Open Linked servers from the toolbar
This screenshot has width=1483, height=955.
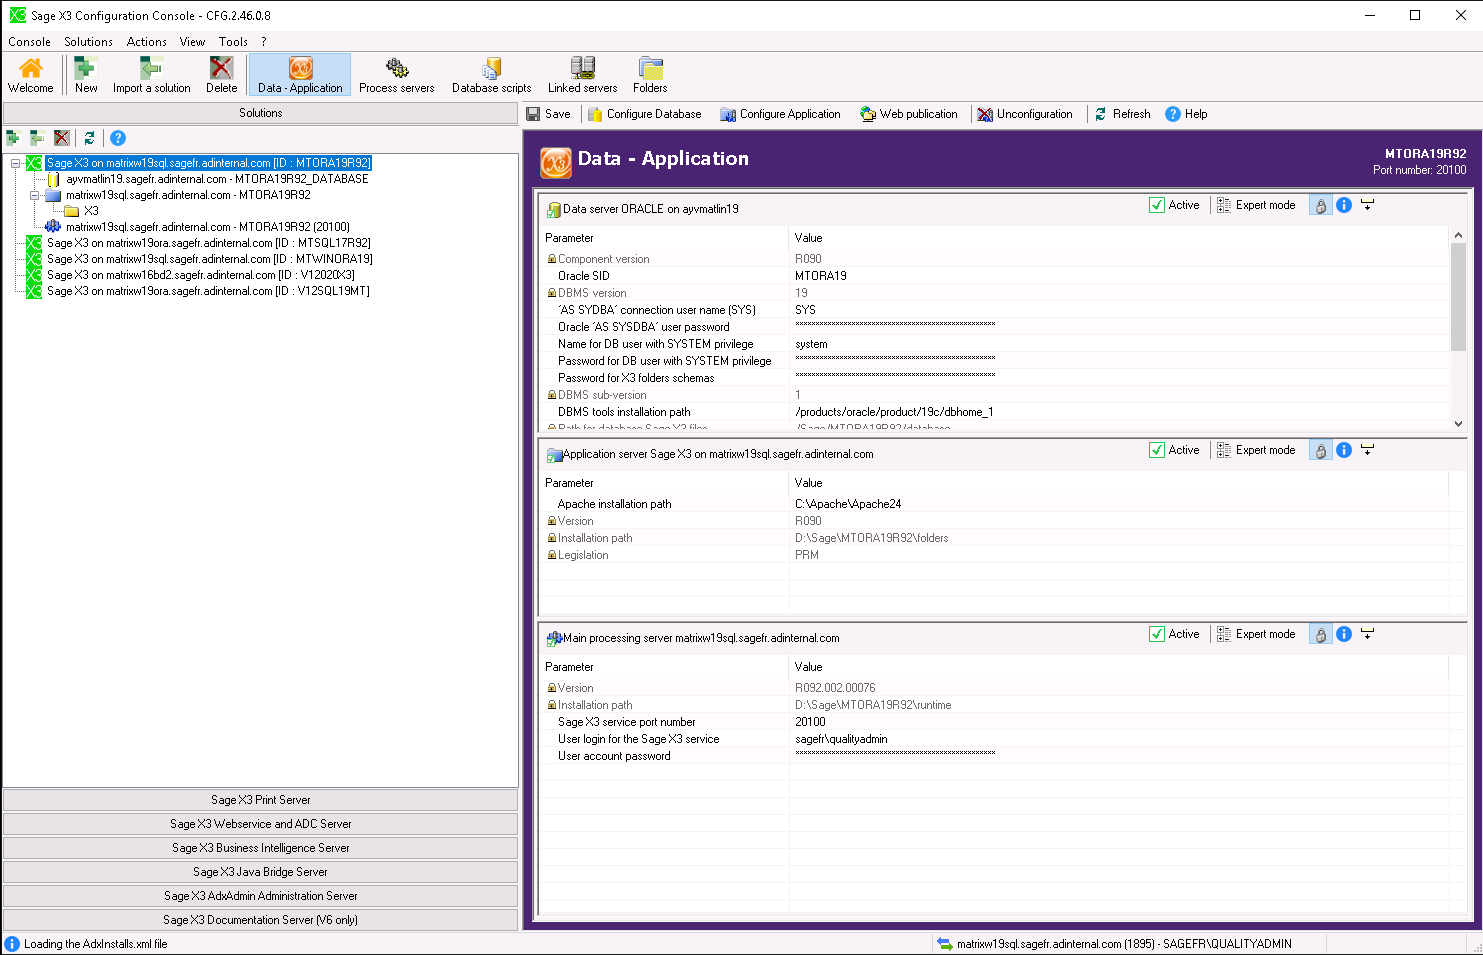tap(582, 75)
